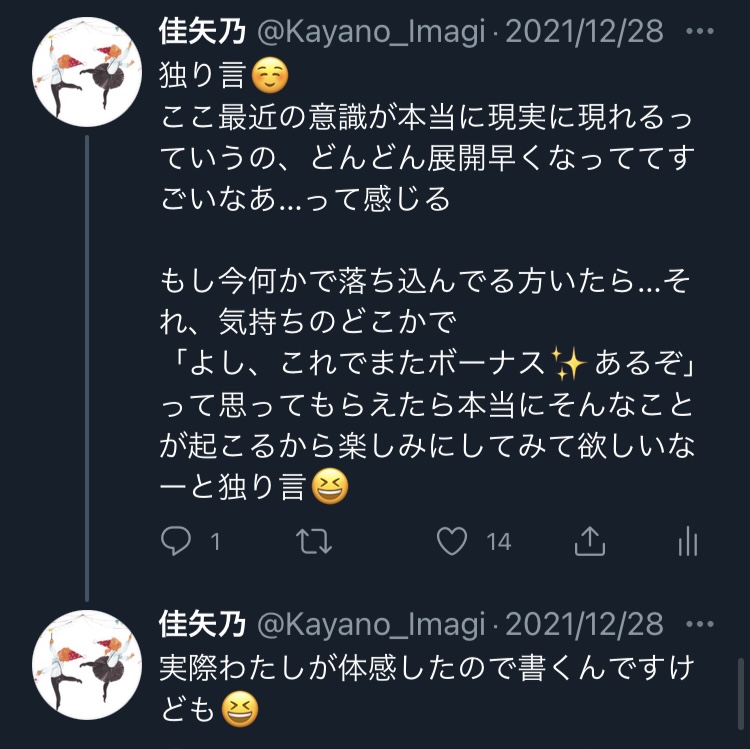
Task: Open profile avatar on the second tweet
Action: [87, 664]
